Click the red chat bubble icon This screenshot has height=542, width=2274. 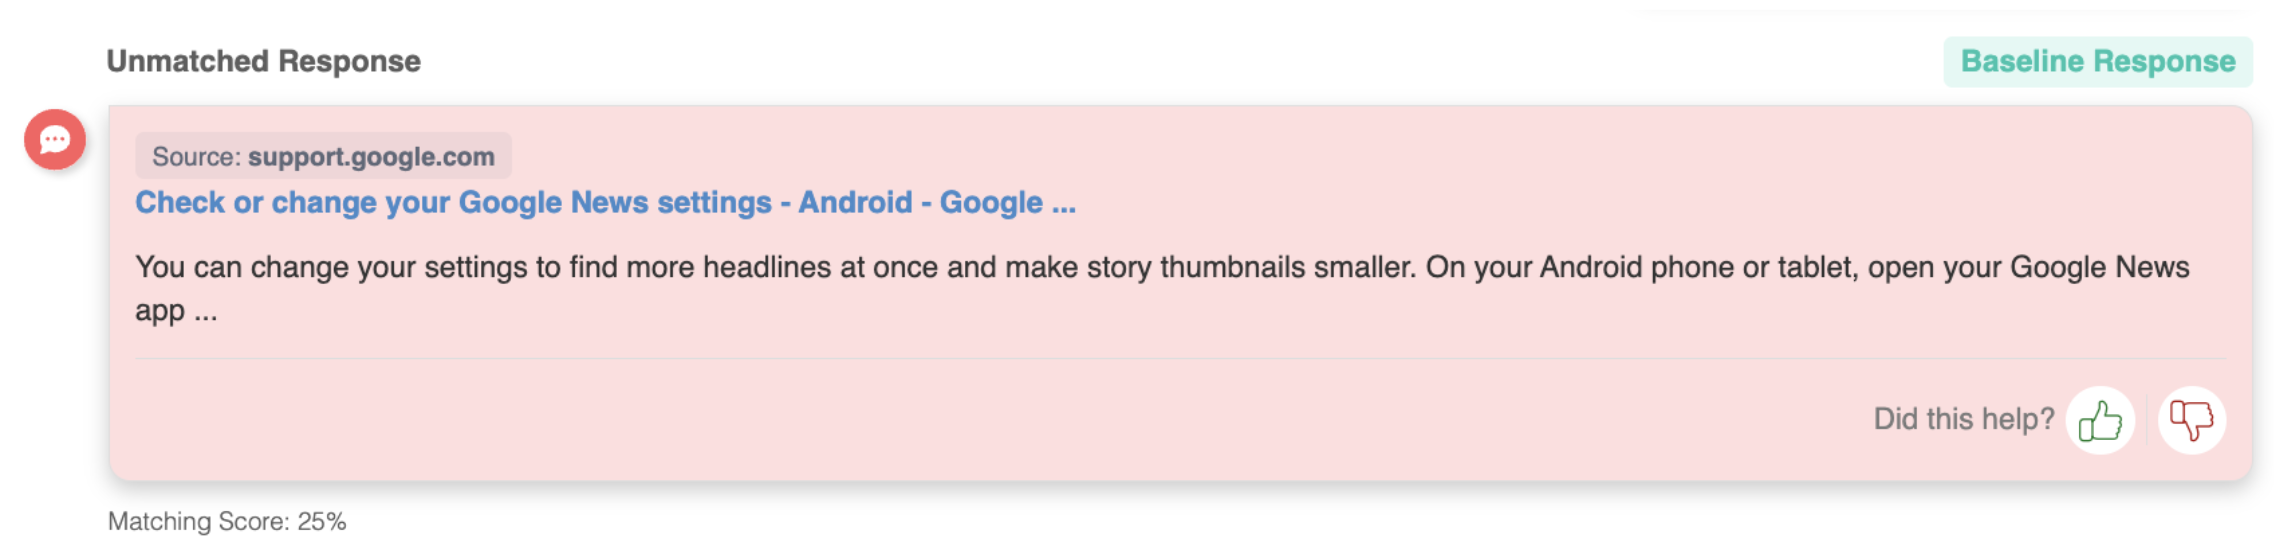55,139
